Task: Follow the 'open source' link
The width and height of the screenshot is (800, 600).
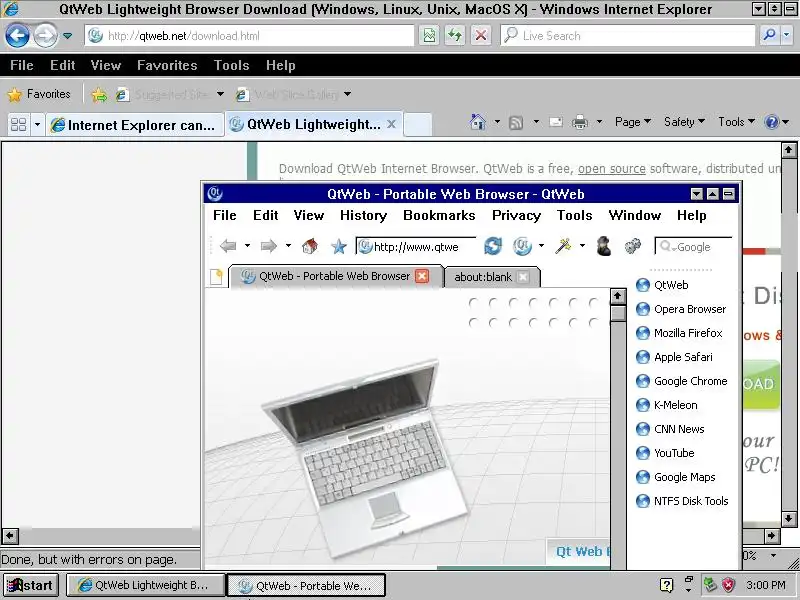Action: tap(612, 168)
